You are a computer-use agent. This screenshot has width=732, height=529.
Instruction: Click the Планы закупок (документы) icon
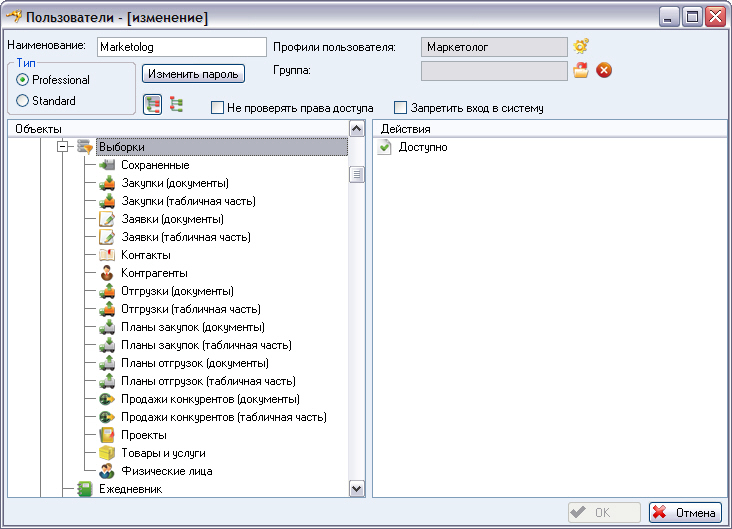tap(107, 327)
